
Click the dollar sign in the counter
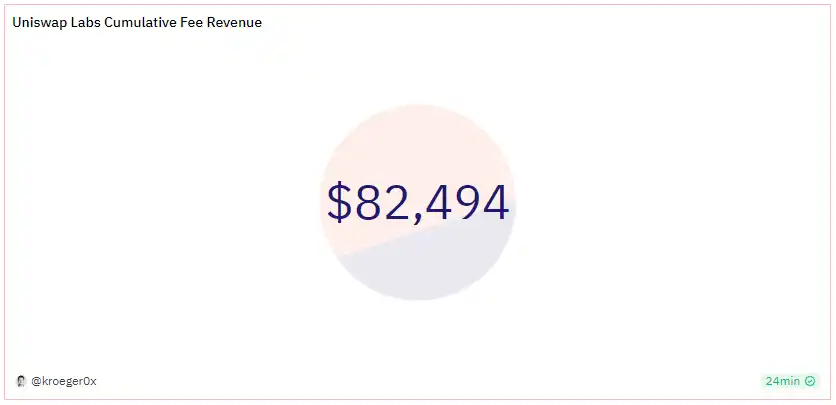pos(340,203)
